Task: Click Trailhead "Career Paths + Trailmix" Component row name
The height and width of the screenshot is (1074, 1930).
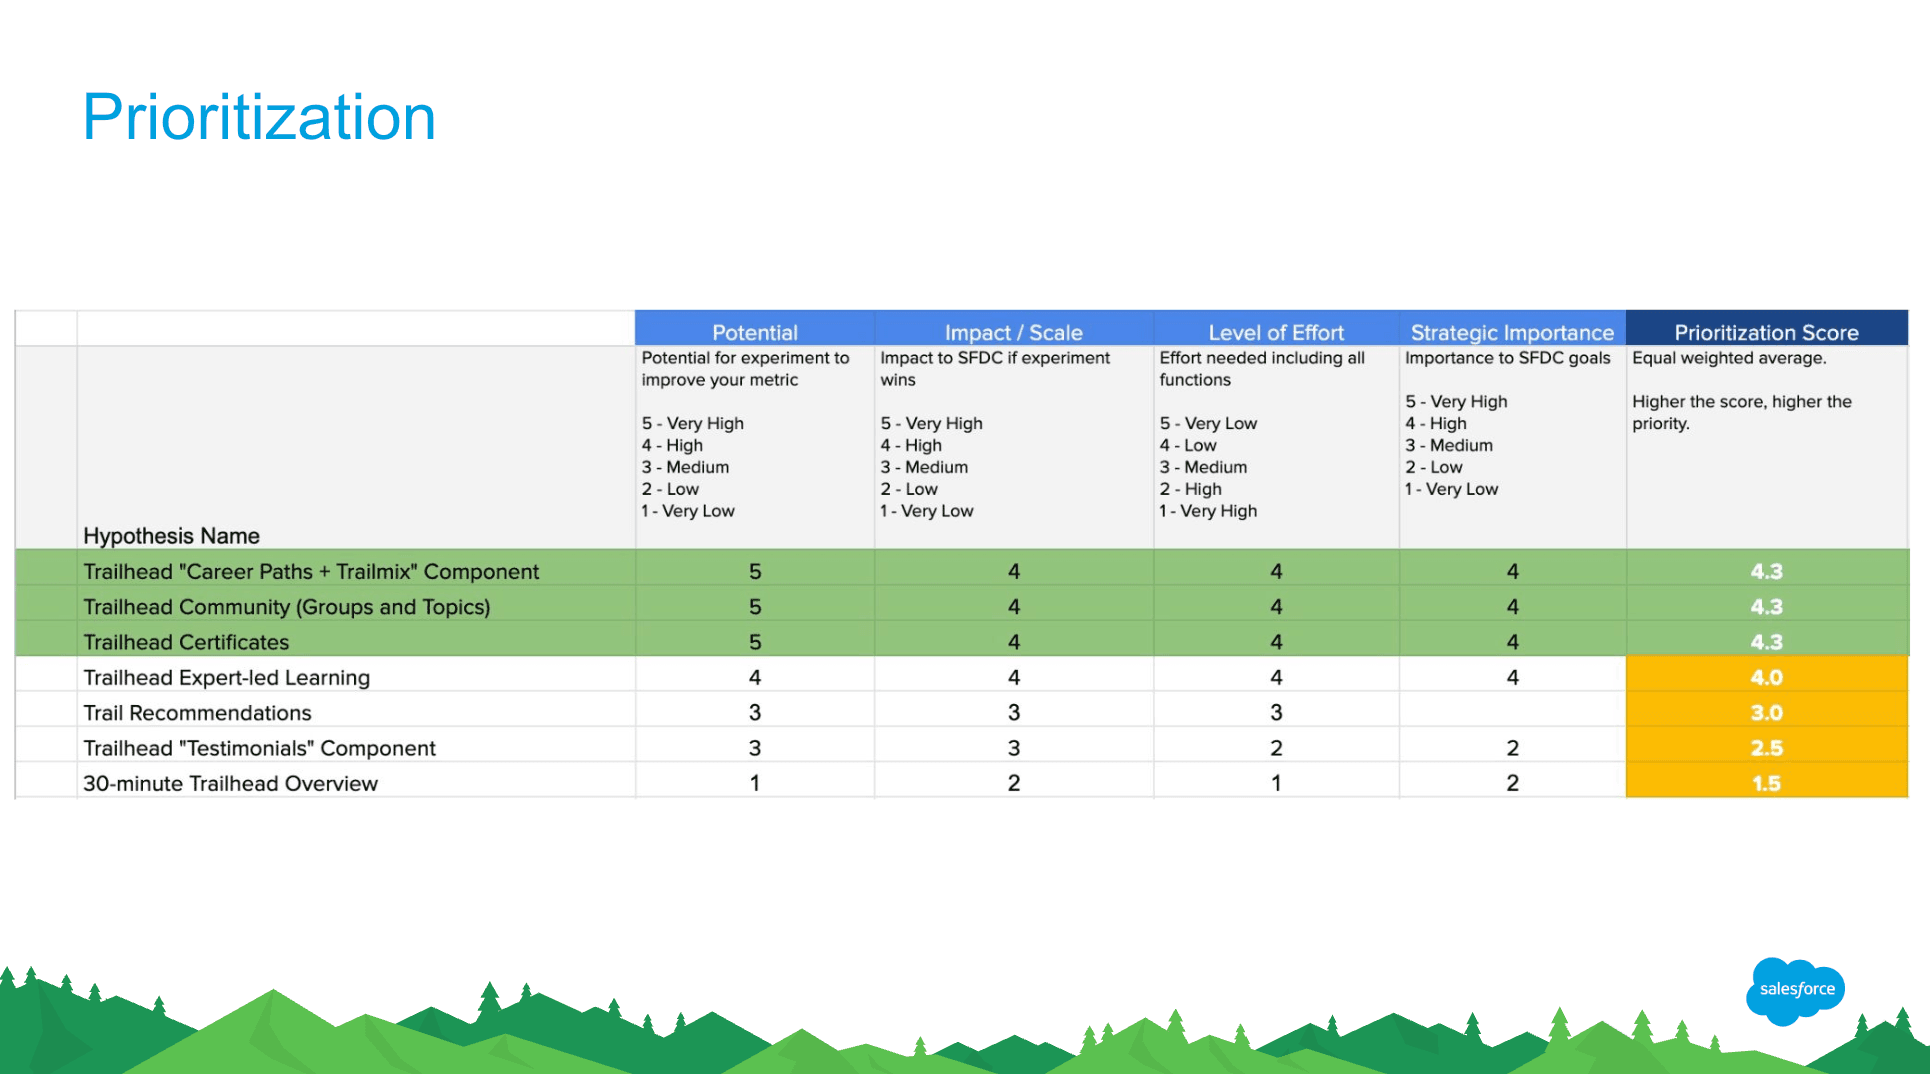Action: (311, 571)
